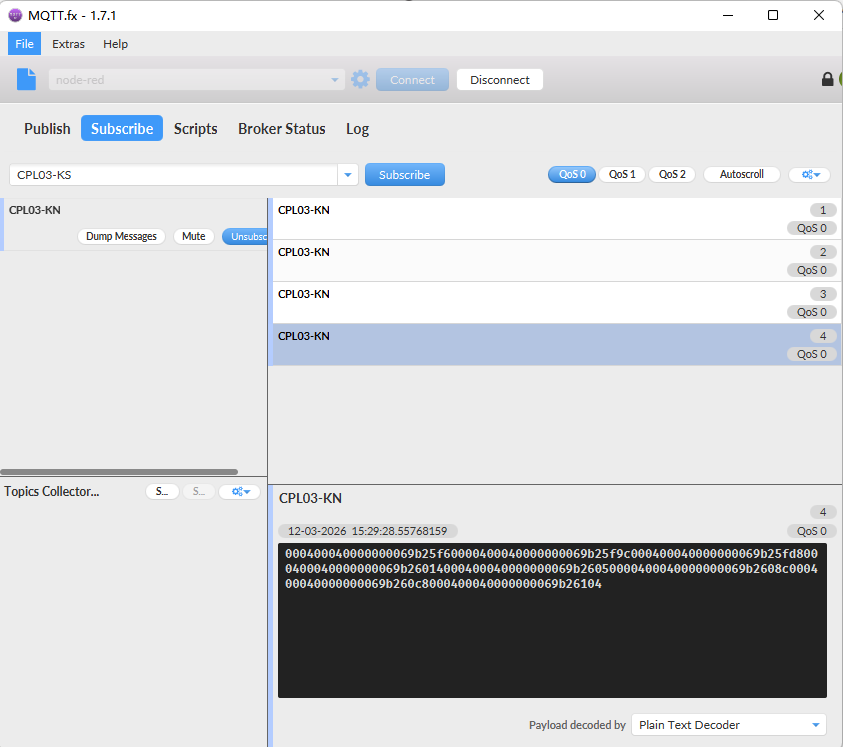843x747 pixels.
Task: Mute the CPL03-KN subscription
Action: [194, 236]
